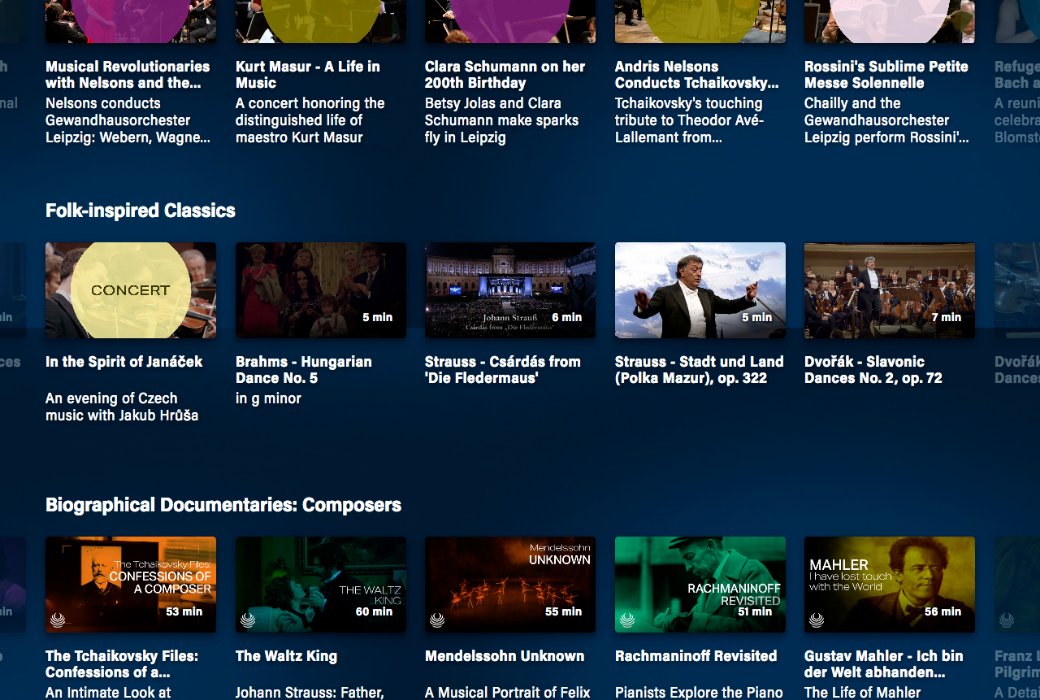Click 'A Musical Portrait of Felix' description
This screenshot has height=700, width=1040.
click(x=507, y=692)
